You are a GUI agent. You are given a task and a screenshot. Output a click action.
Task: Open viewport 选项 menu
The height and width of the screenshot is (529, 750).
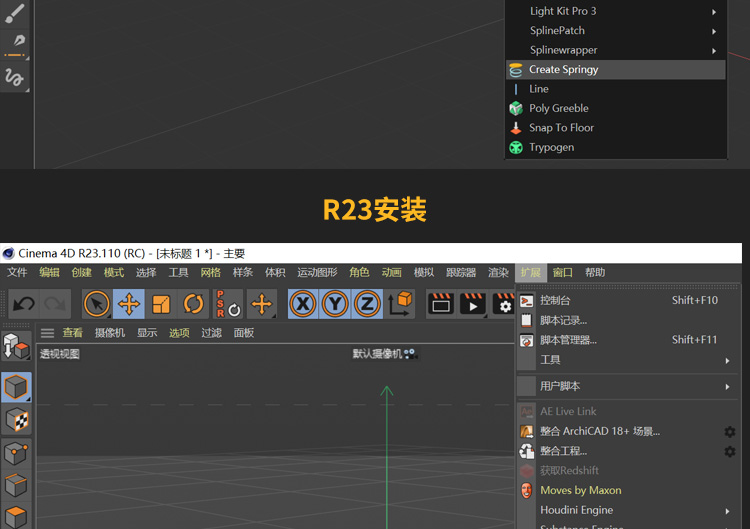[x=179, y=333]
